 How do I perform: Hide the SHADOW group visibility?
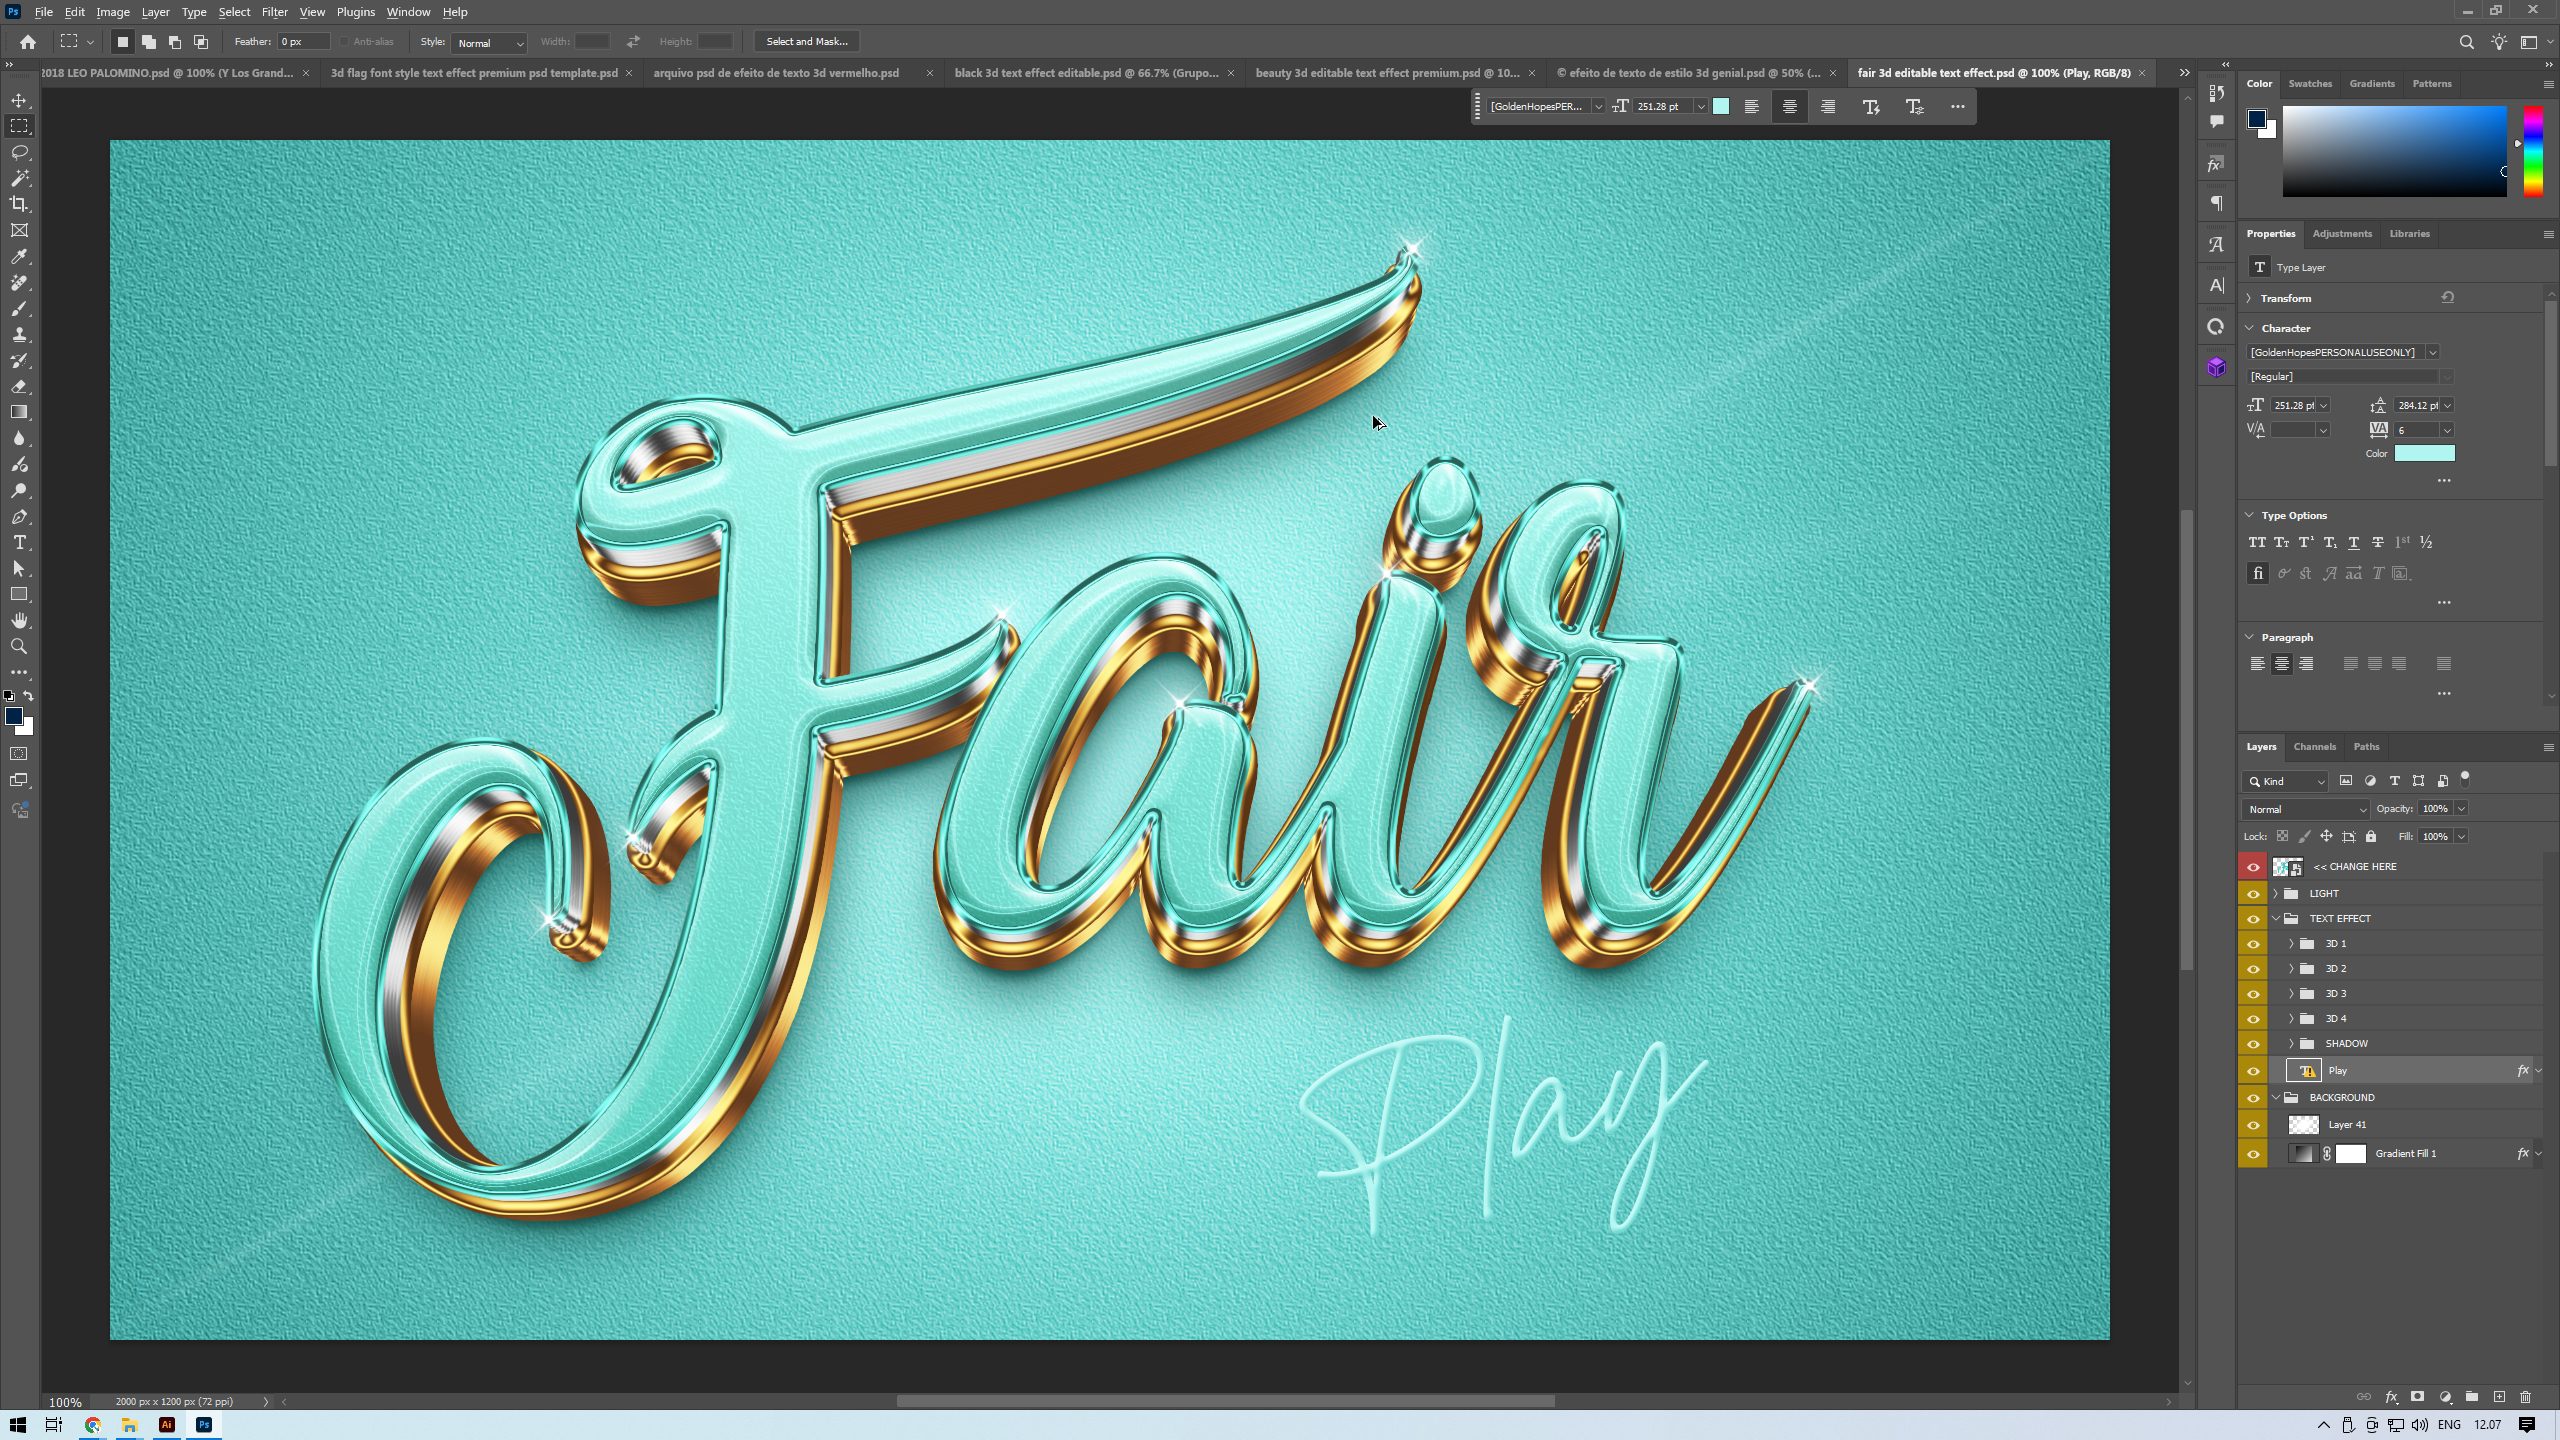pos(2253,1044)
